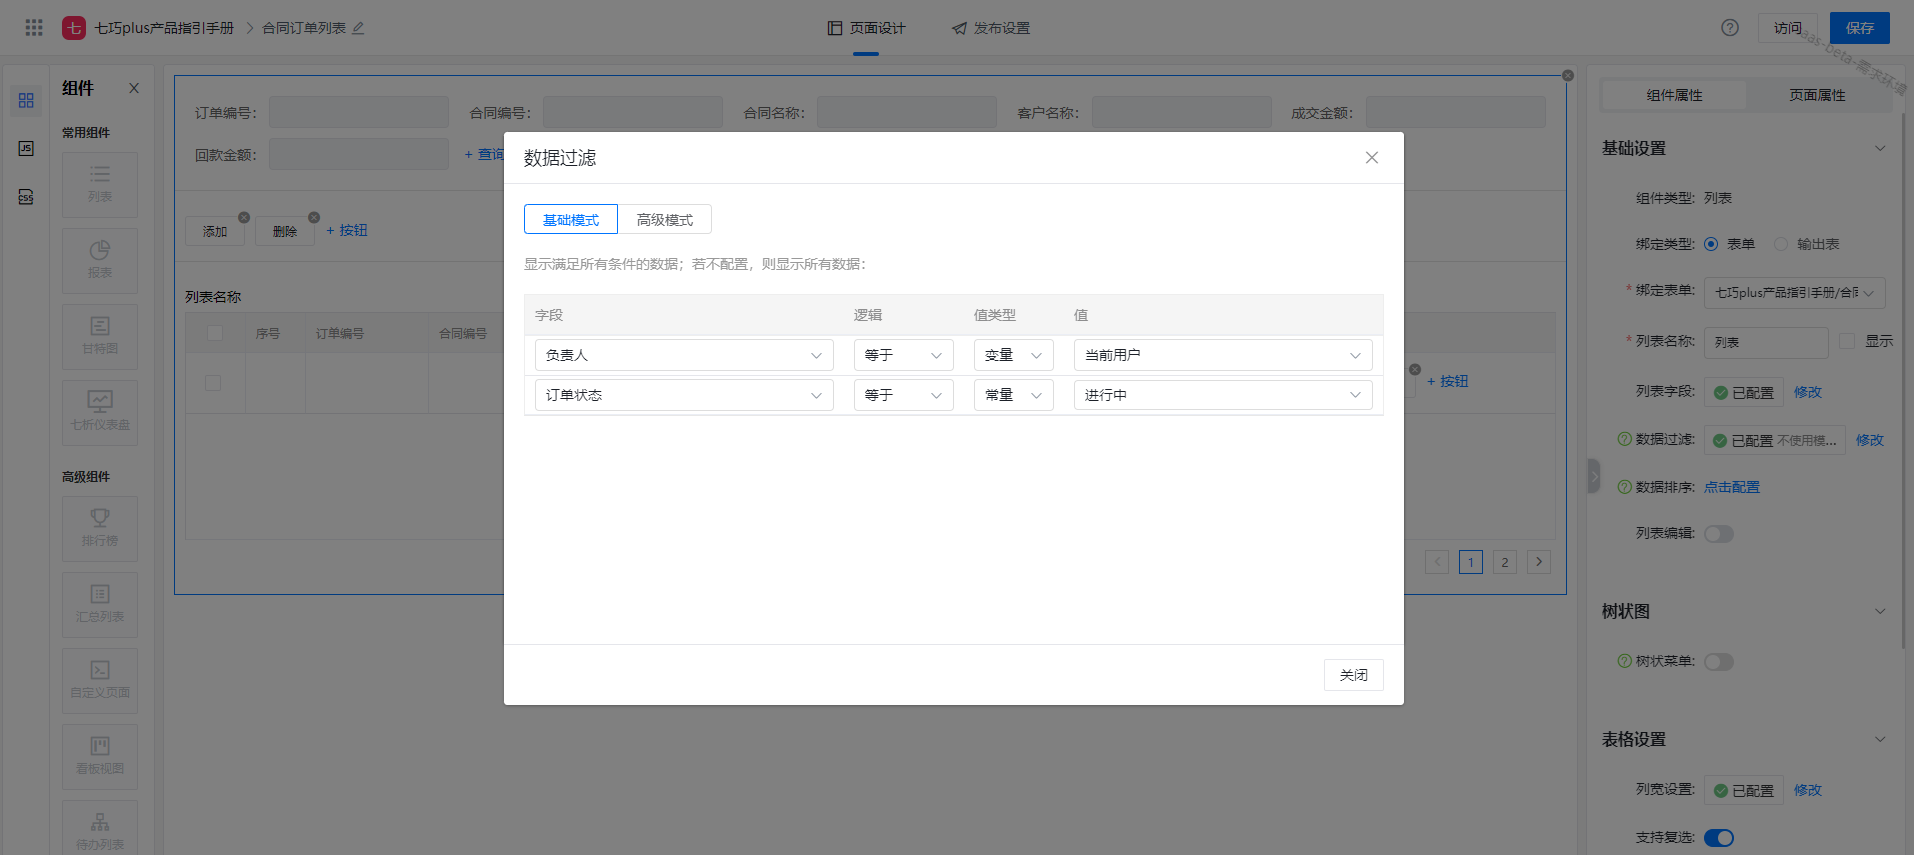
Task: Open the app grid launcher icon
Action: (x=34, y=28)
